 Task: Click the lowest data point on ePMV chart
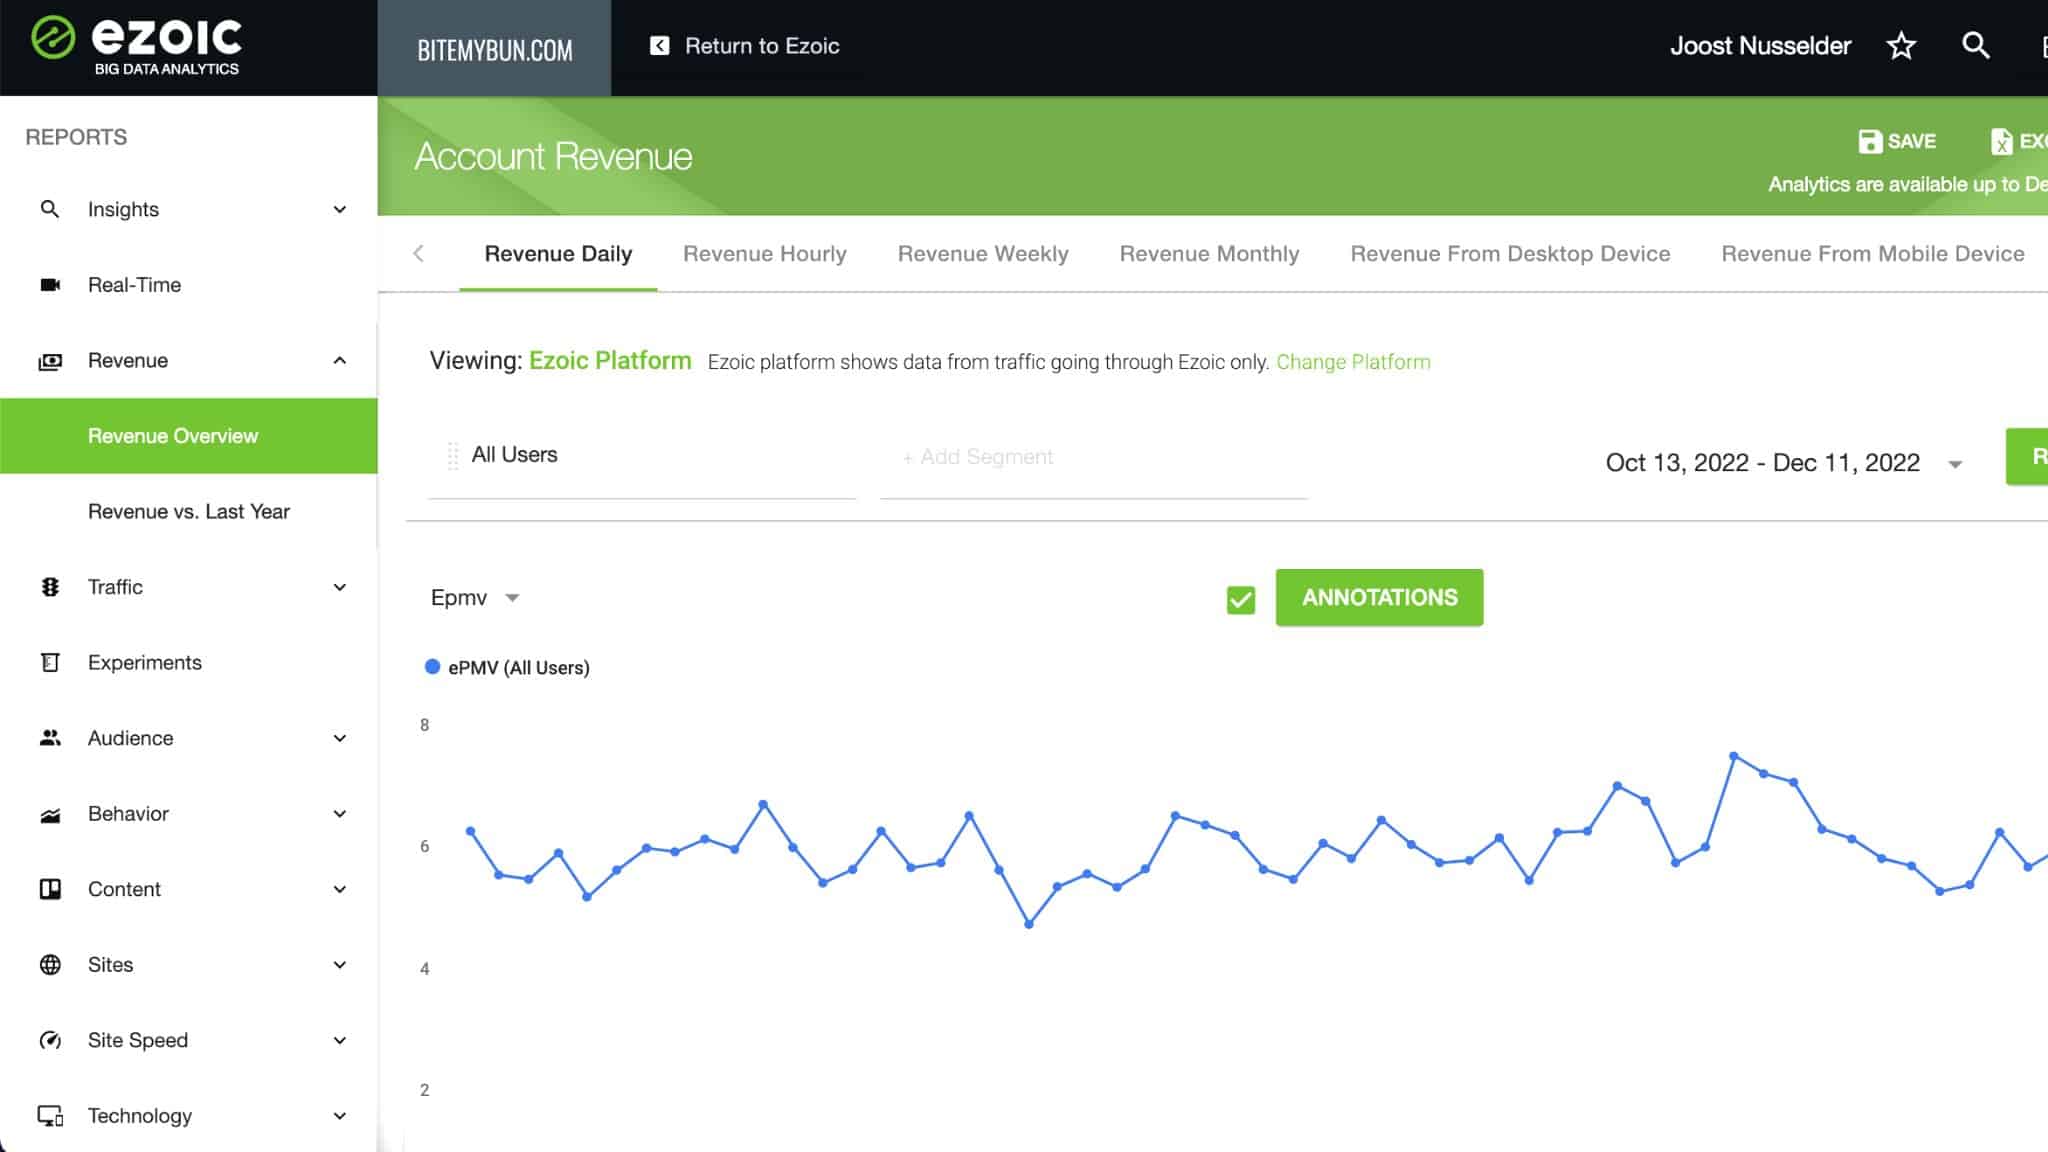[1028, 925]
